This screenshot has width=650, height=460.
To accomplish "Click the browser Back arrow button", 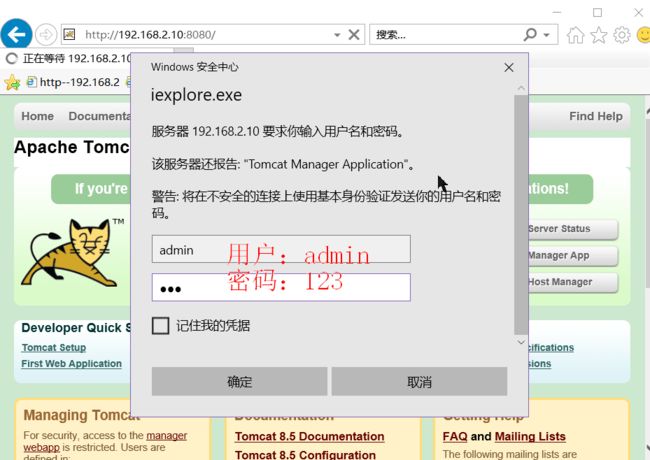I will [16, 34].
